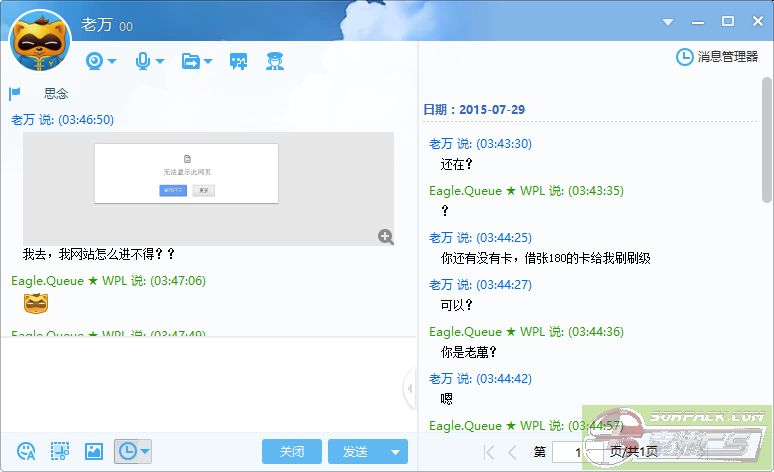The height and width of the screenshot is (472, 774).
Task: Maximize the chat window
Action: pos(728,21)
